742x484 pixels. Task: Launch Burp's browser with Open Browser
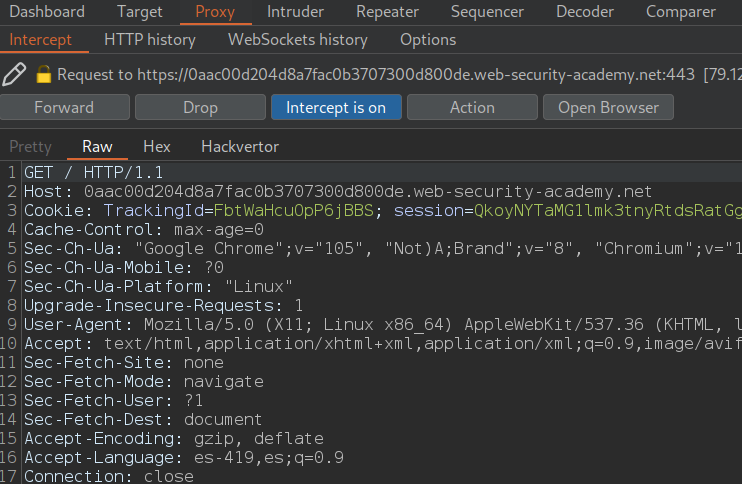click(x=608, y=107)
